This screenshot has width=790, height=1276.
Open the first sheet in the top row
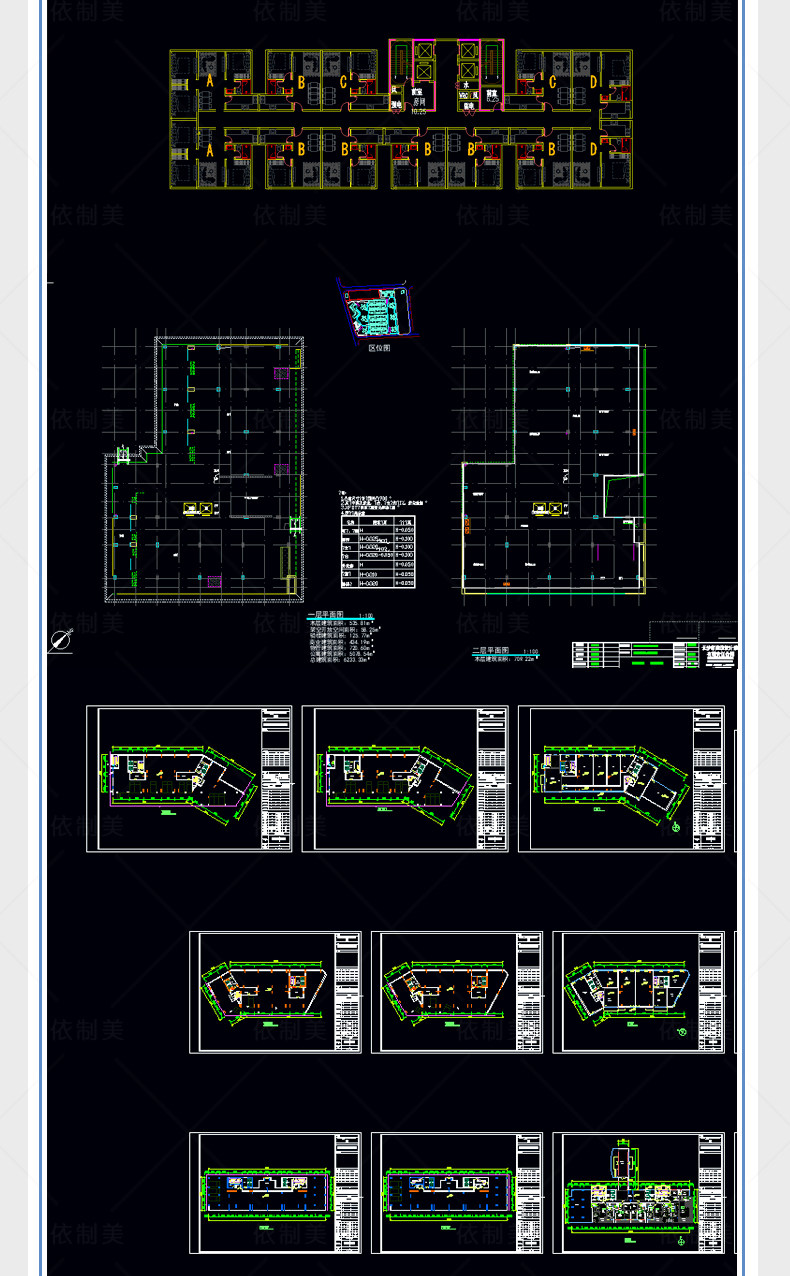point(189,779)
